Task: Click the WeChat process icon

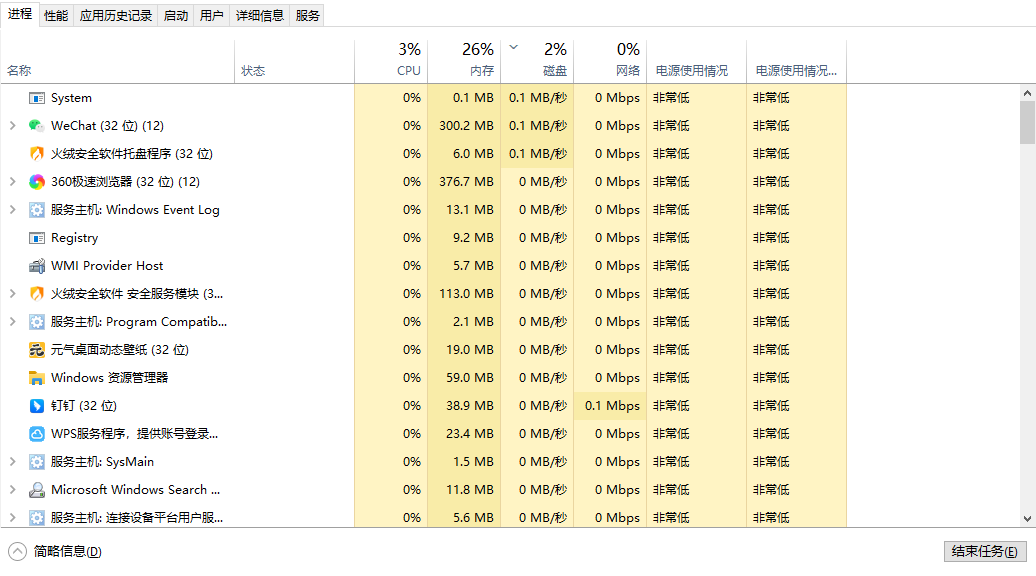Action: pyautogui.click(x=37, y=126)
